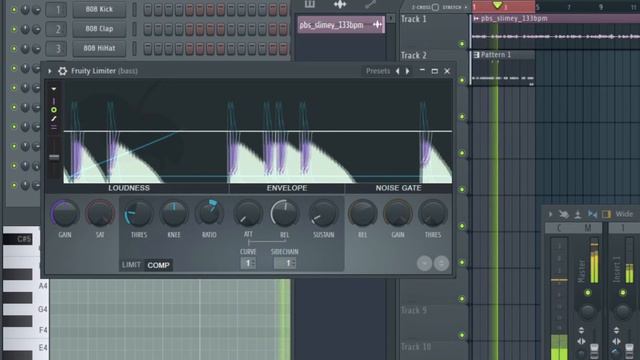Open the mixer options arrow menu
Screen dimensions: 640x360
click(x=550, y=214)
